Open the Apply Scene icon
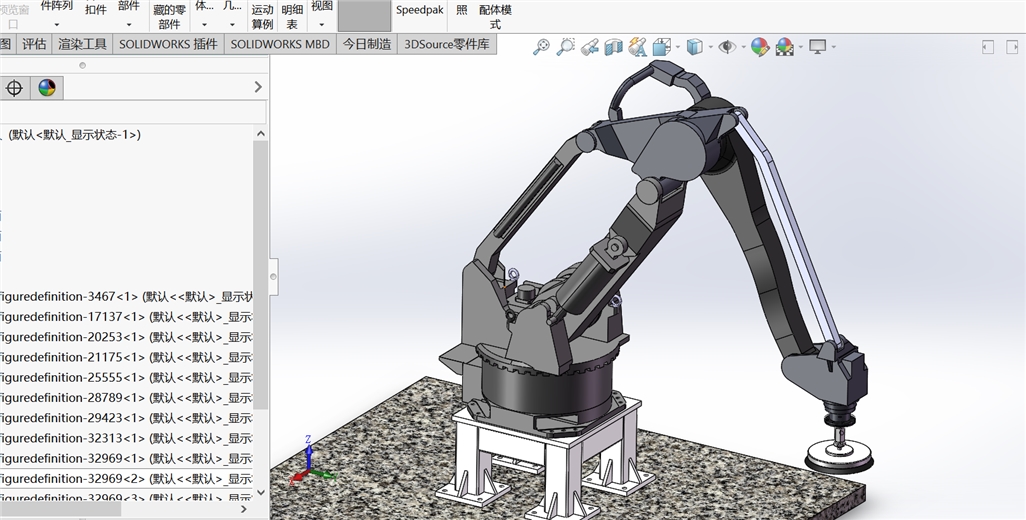The width and height of the screenshot is (1026, 520). pyautogui.click(x=784, y=46)
